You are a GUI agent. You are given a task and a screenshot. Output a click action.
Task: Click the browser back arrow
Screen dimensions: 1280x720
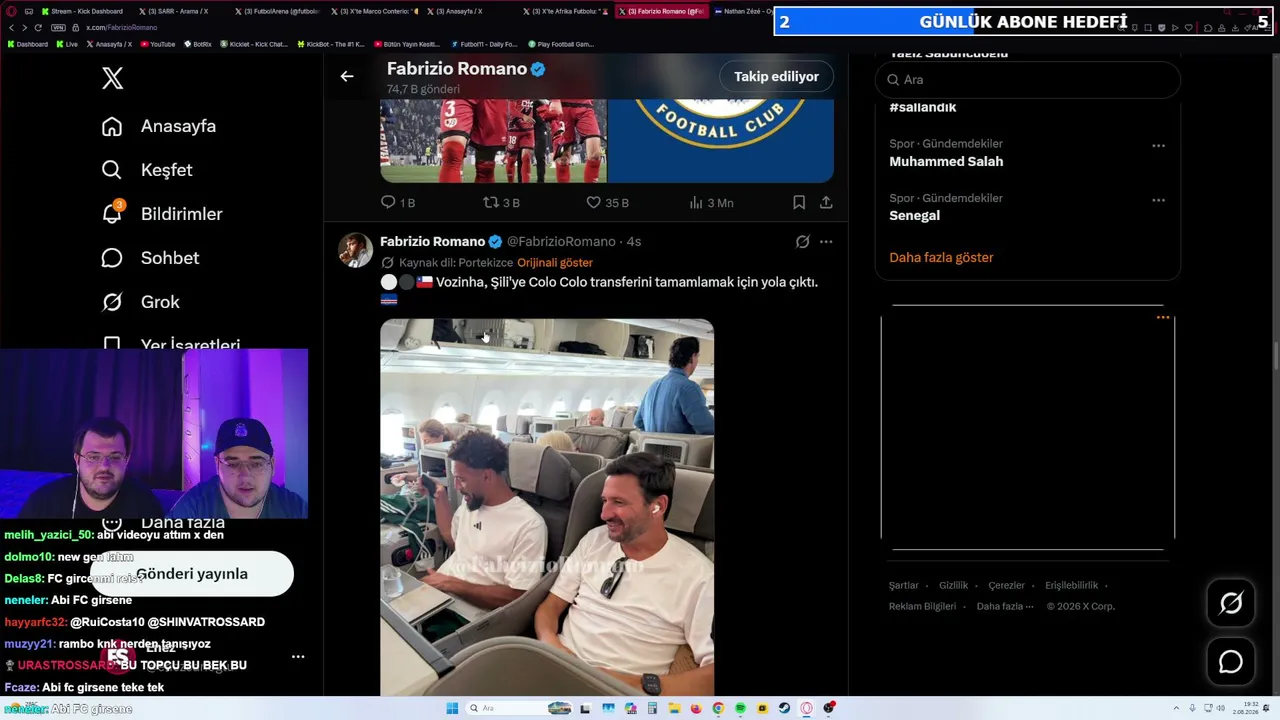pyautogui.click(x=10, y=27)
